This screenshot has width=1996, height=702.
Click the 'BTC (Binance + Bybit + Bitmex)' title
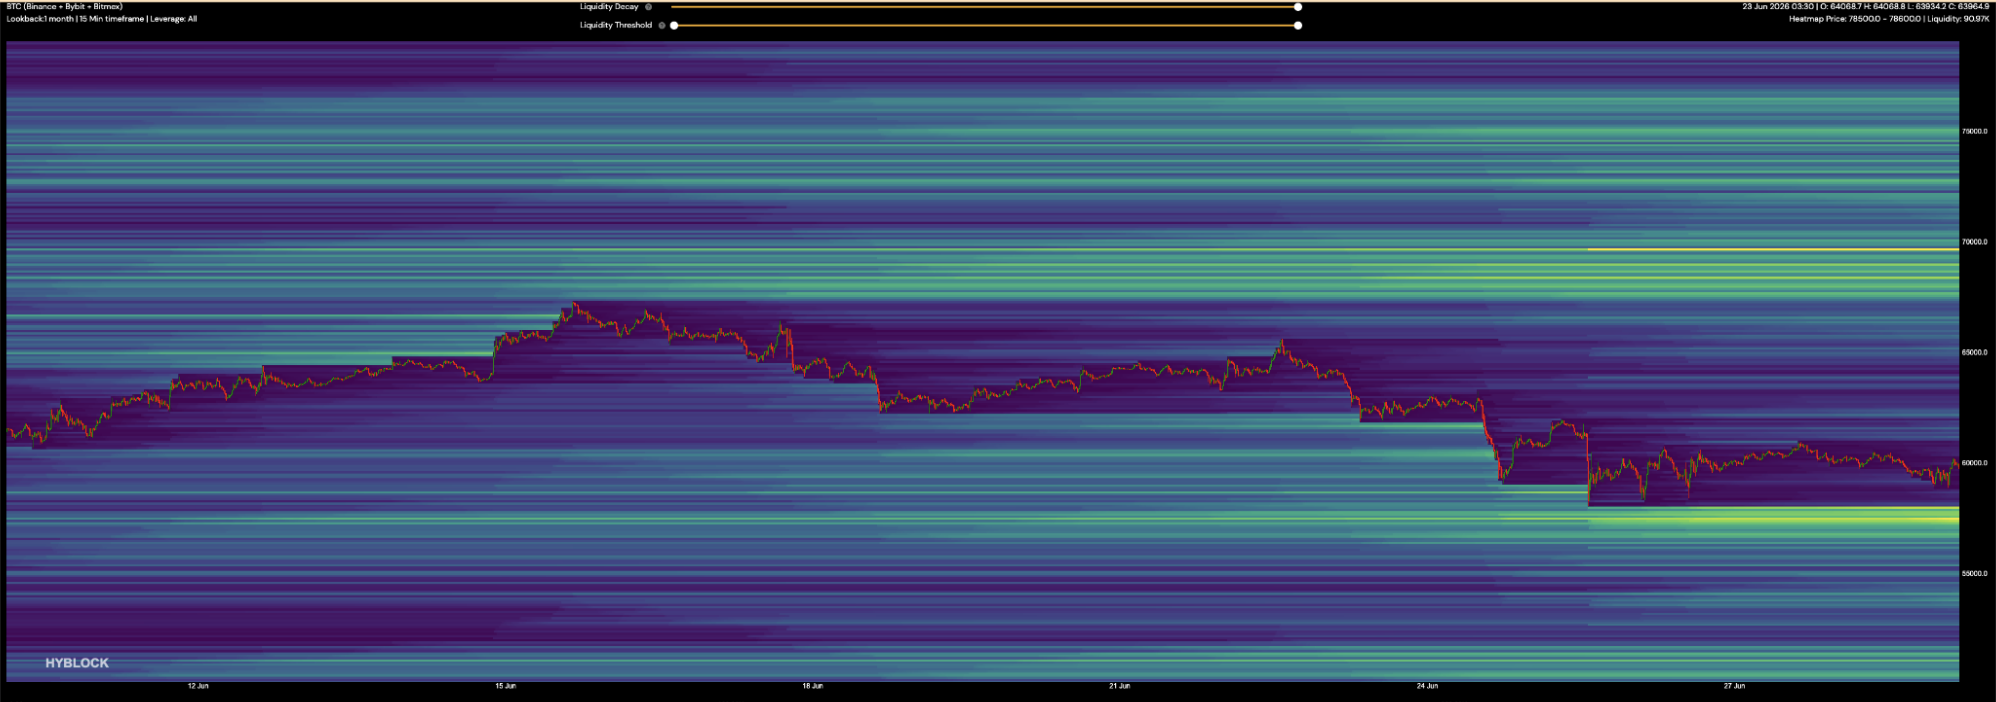tap(65, 7)
